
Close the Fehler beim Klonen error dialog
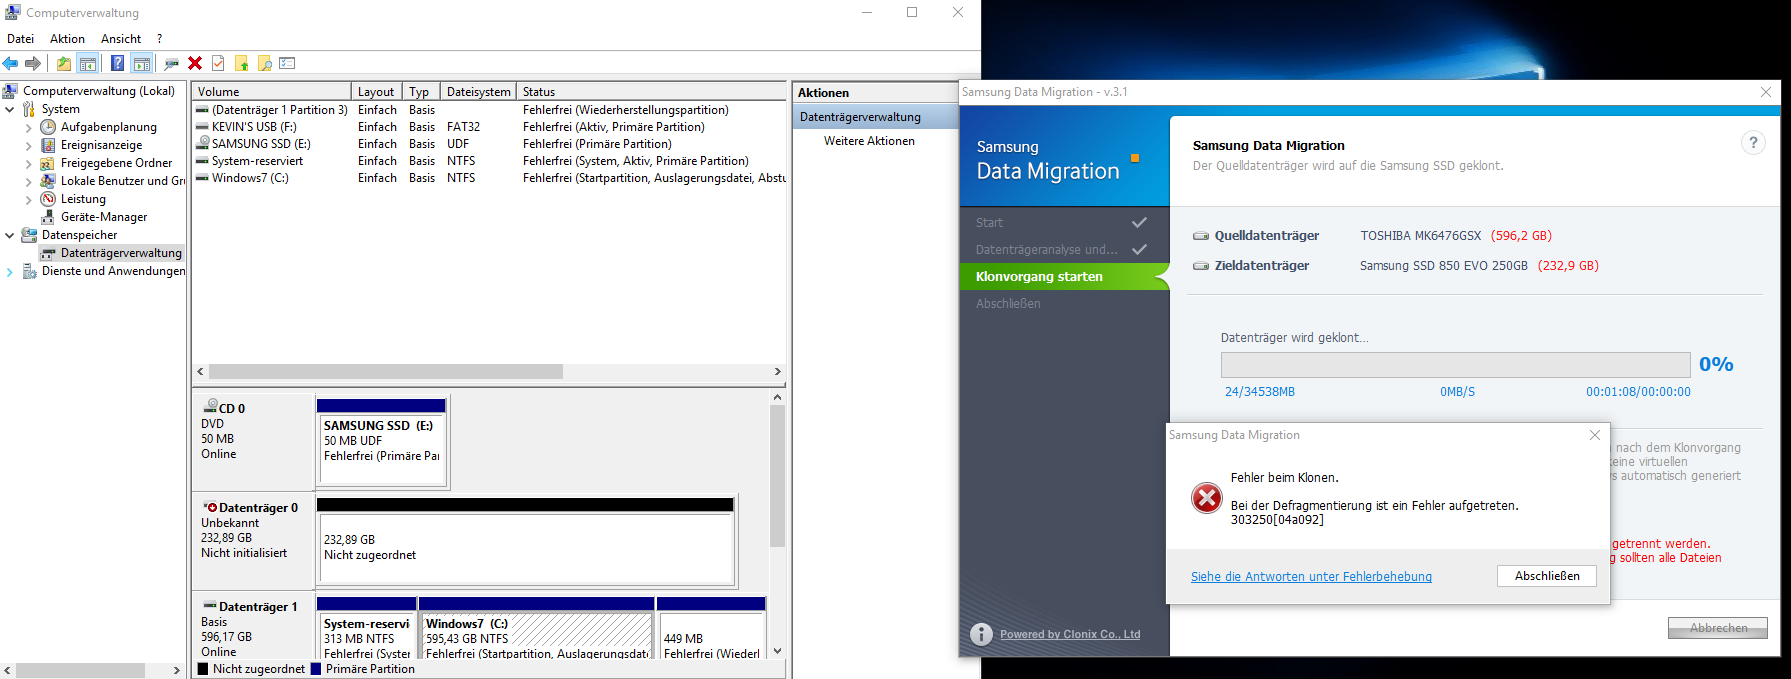click(x=1595, y=435)
